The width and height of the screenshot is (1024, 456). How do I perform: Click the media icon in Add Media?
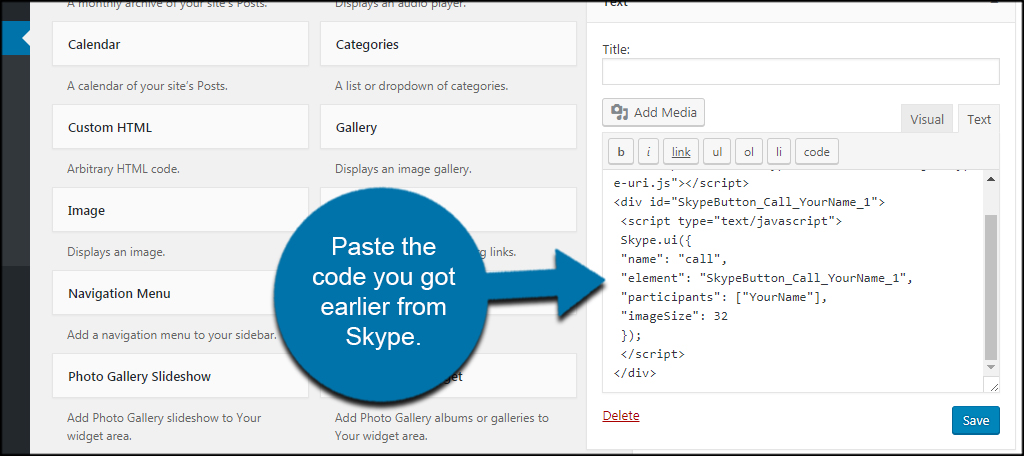pos(619,112)
